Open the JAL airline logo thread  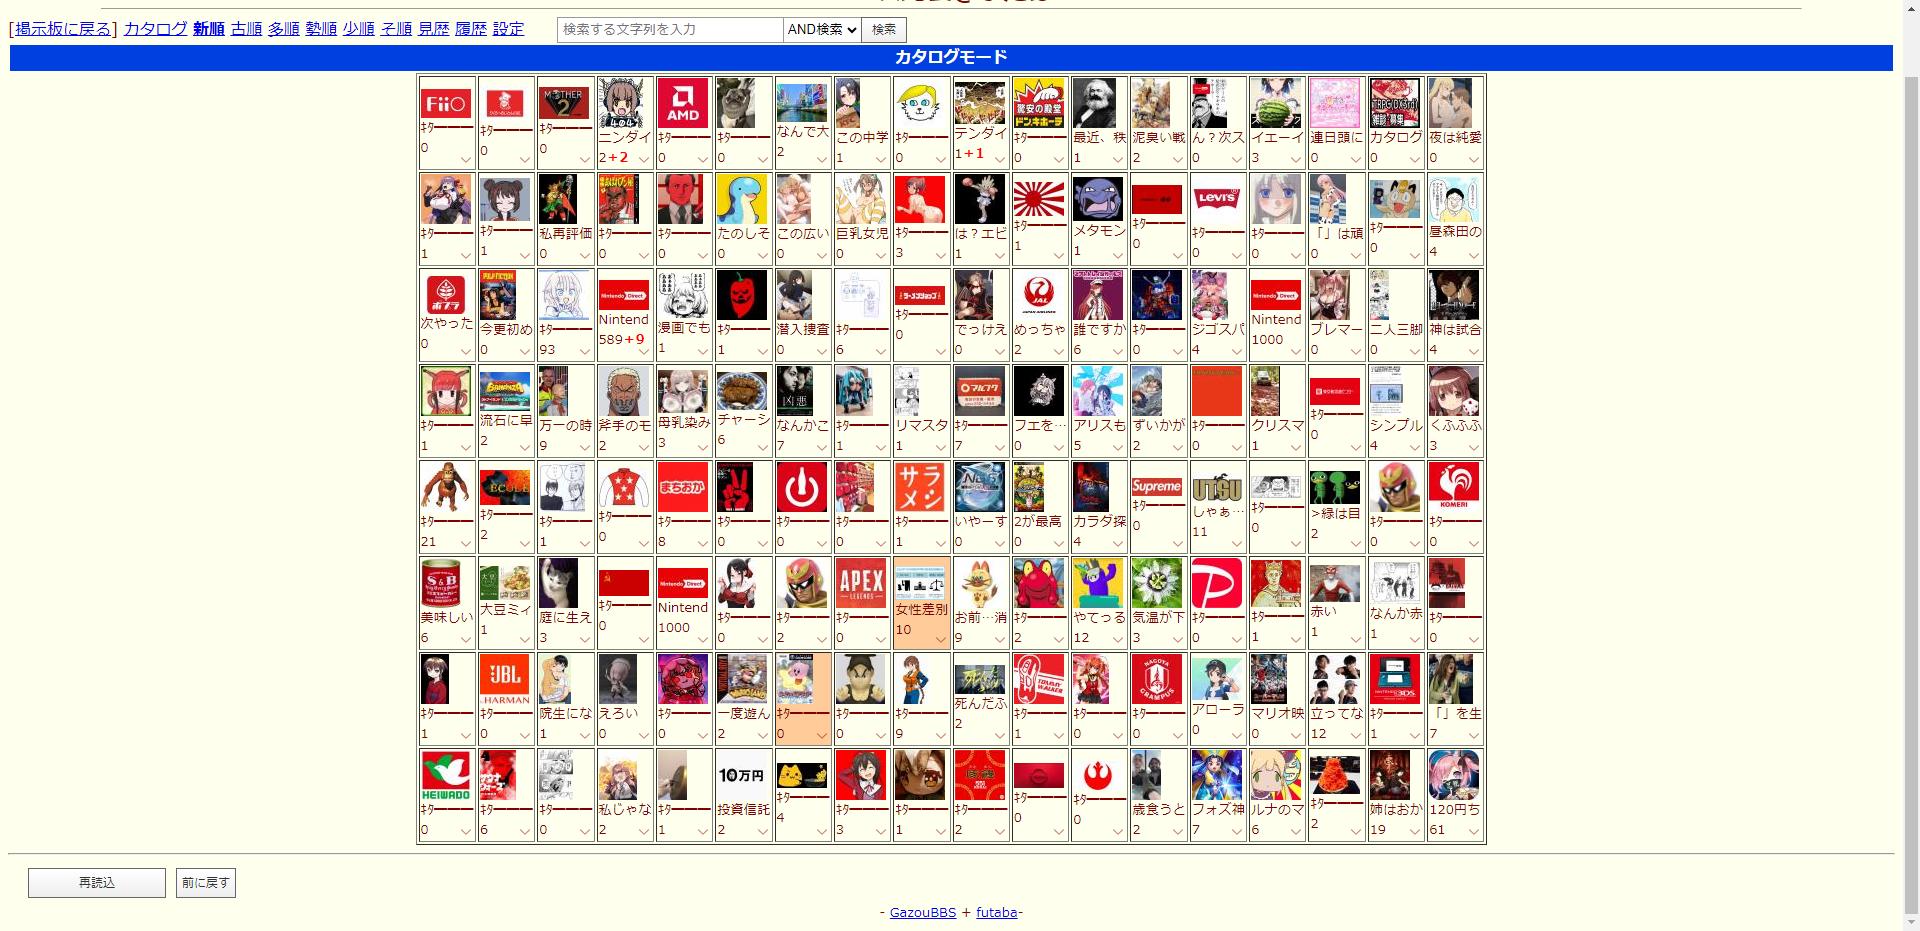(1039, 294)
